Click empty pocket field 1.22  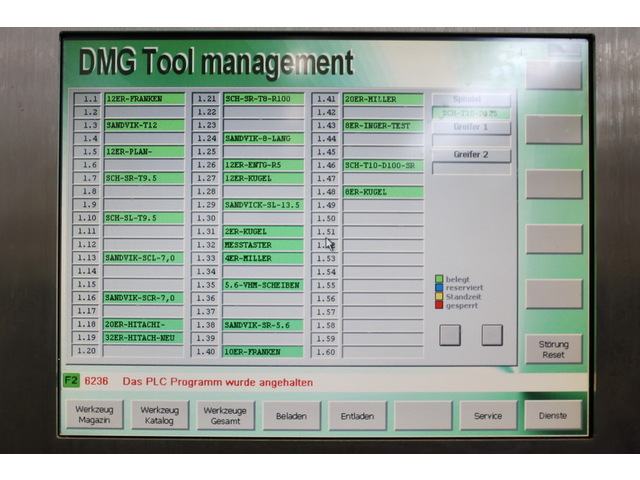[264, 112]
